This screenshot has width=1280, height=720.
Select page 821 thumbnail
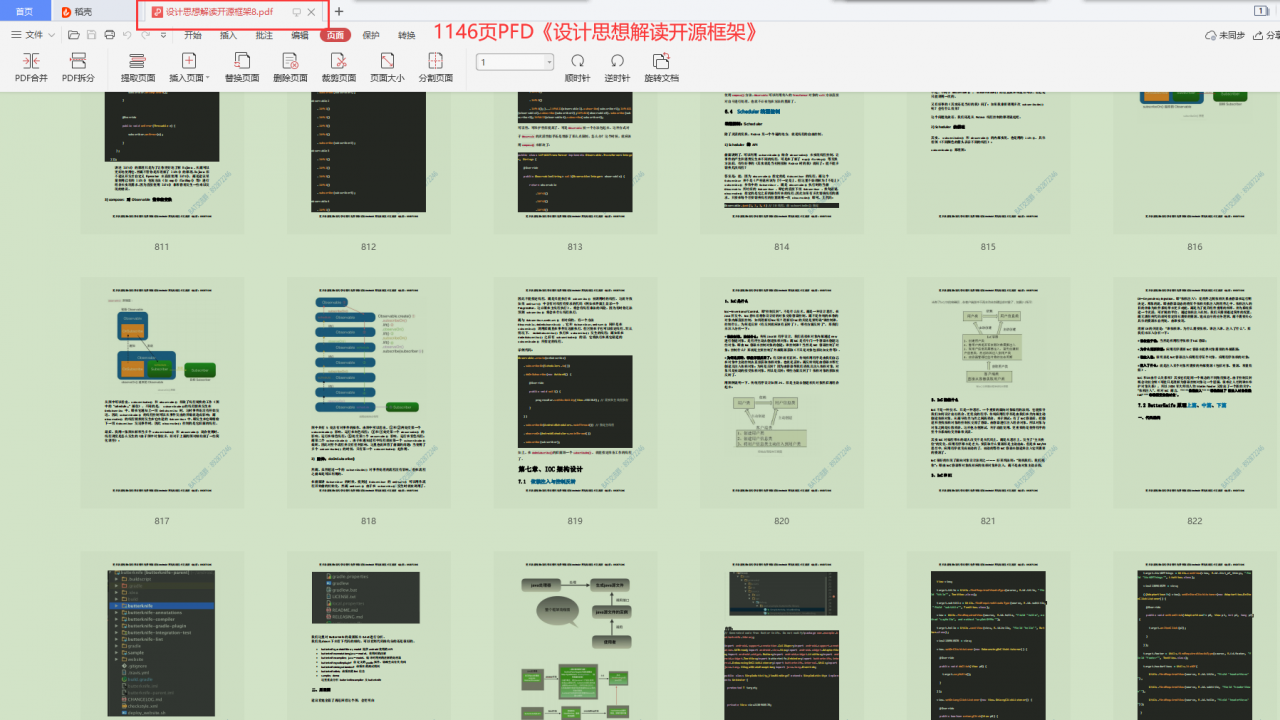[988, 393]
